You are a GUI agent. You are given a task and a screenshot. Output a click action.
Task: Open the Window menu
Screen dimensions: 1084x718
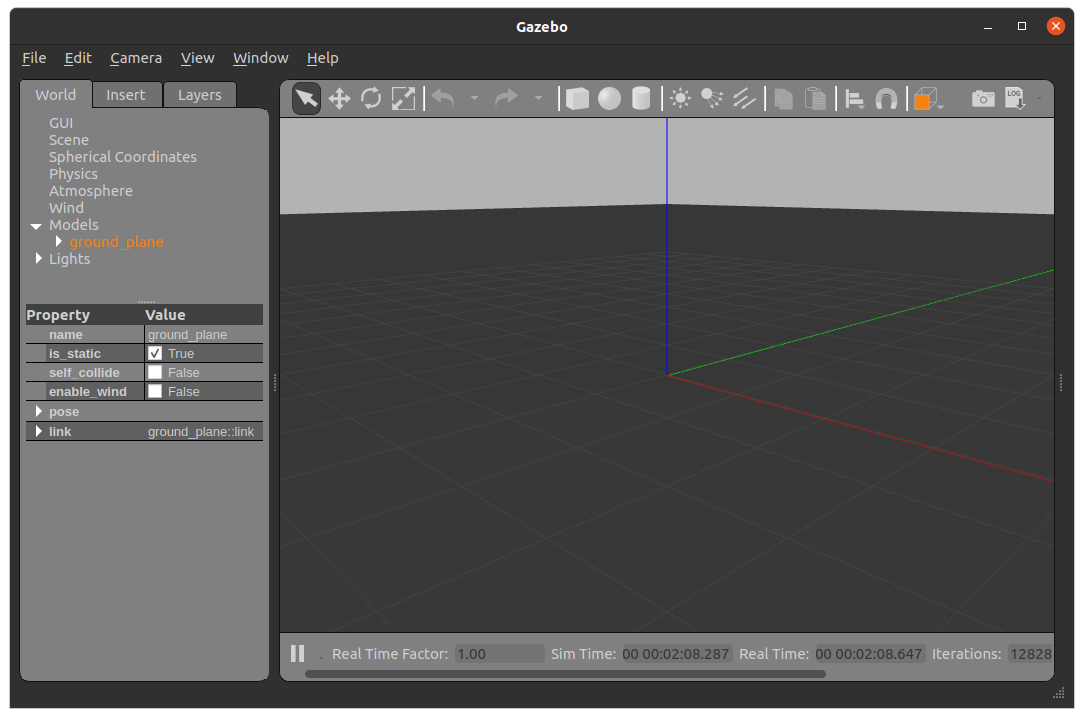coord(260,58)
